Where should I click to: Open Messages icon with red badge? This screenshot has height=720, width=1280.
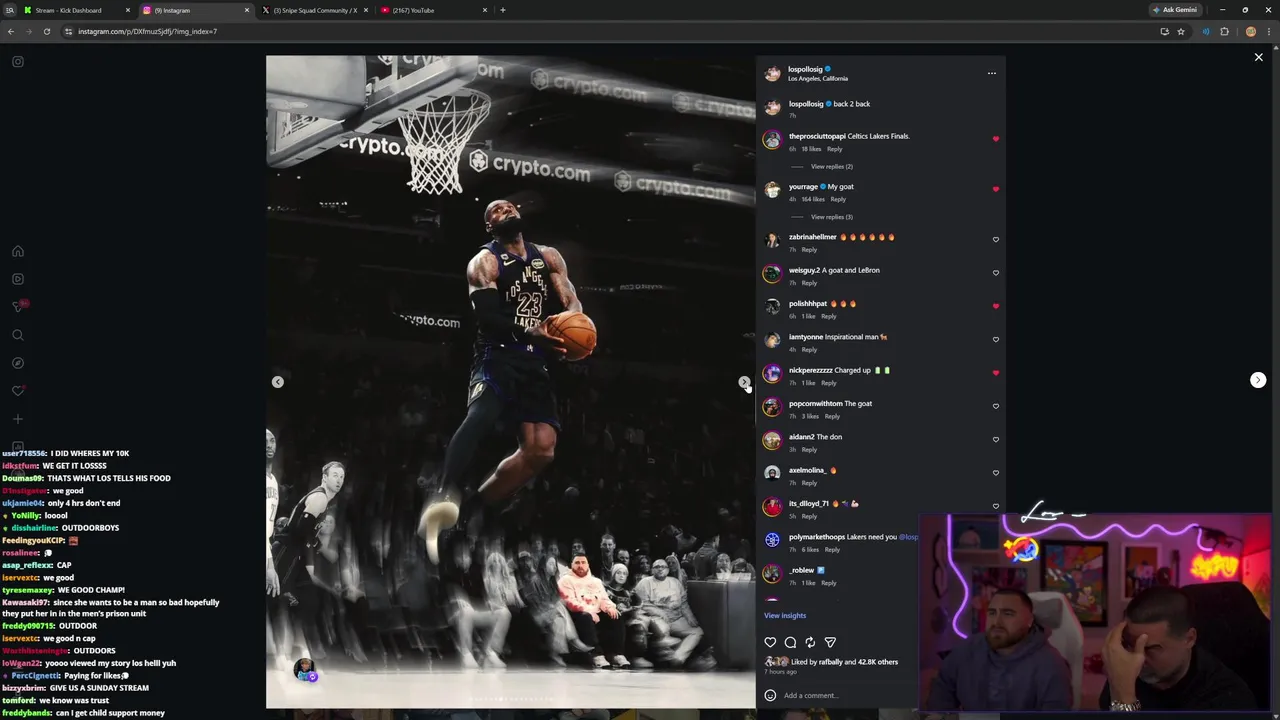click(19, 306)
